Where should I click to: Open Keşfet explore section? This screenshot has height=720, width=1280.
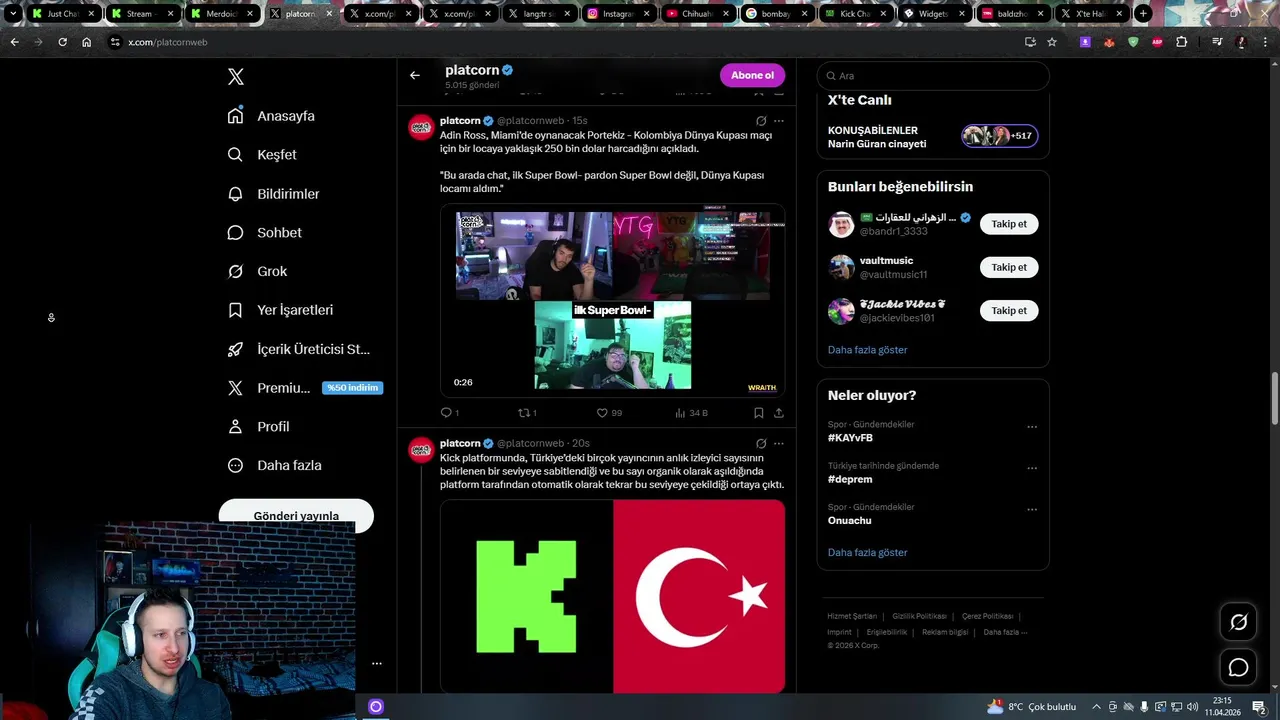[262, 155]
